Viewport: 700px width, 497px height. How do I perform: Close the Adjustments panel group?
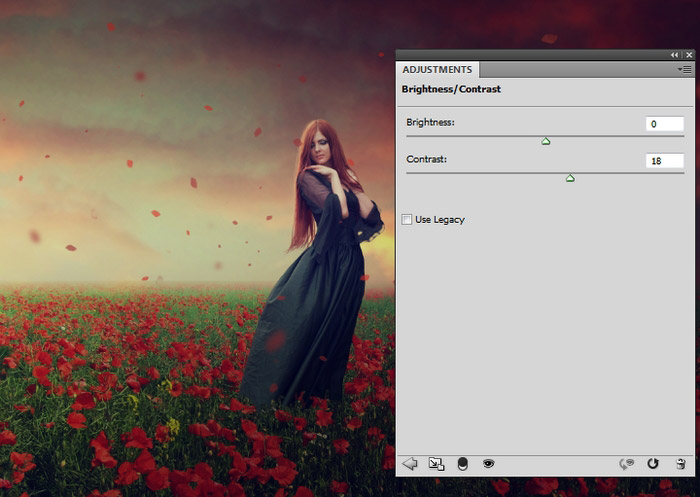[688, 55]
